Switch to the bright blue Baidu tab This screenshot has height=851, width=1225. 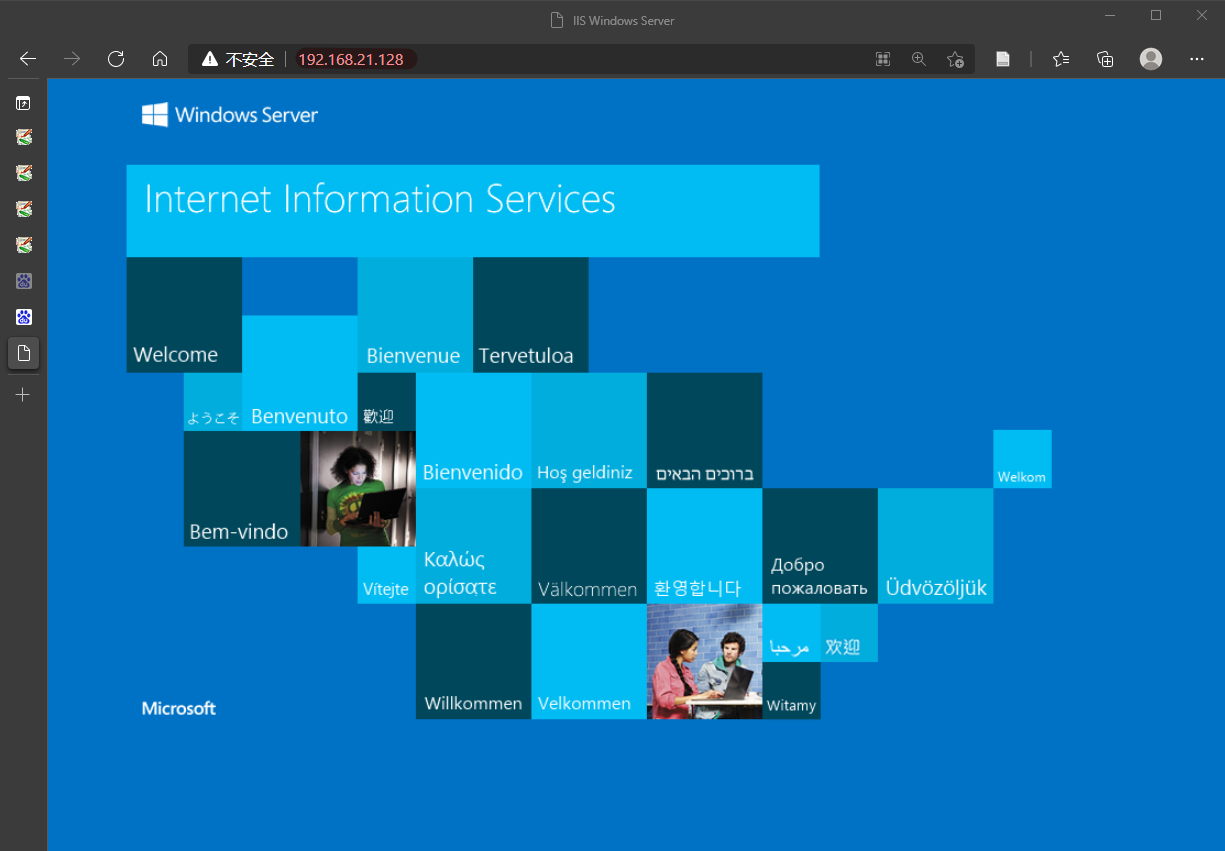24,317
